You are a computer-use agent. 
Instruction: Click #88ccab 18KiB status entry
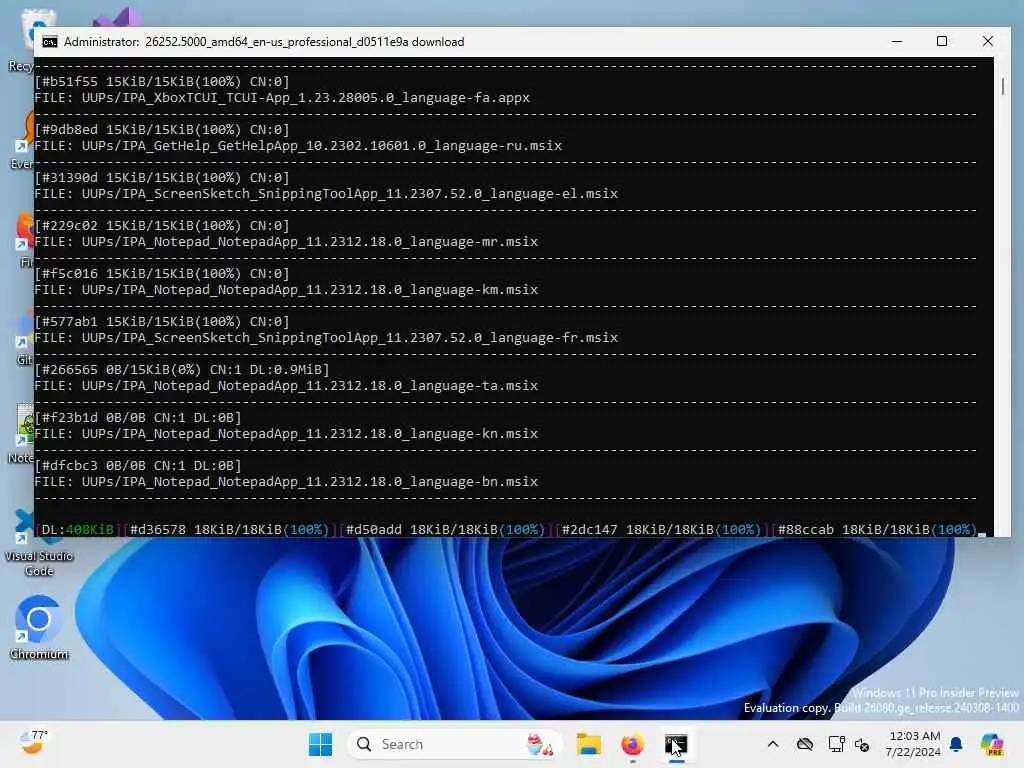point(877,530)
